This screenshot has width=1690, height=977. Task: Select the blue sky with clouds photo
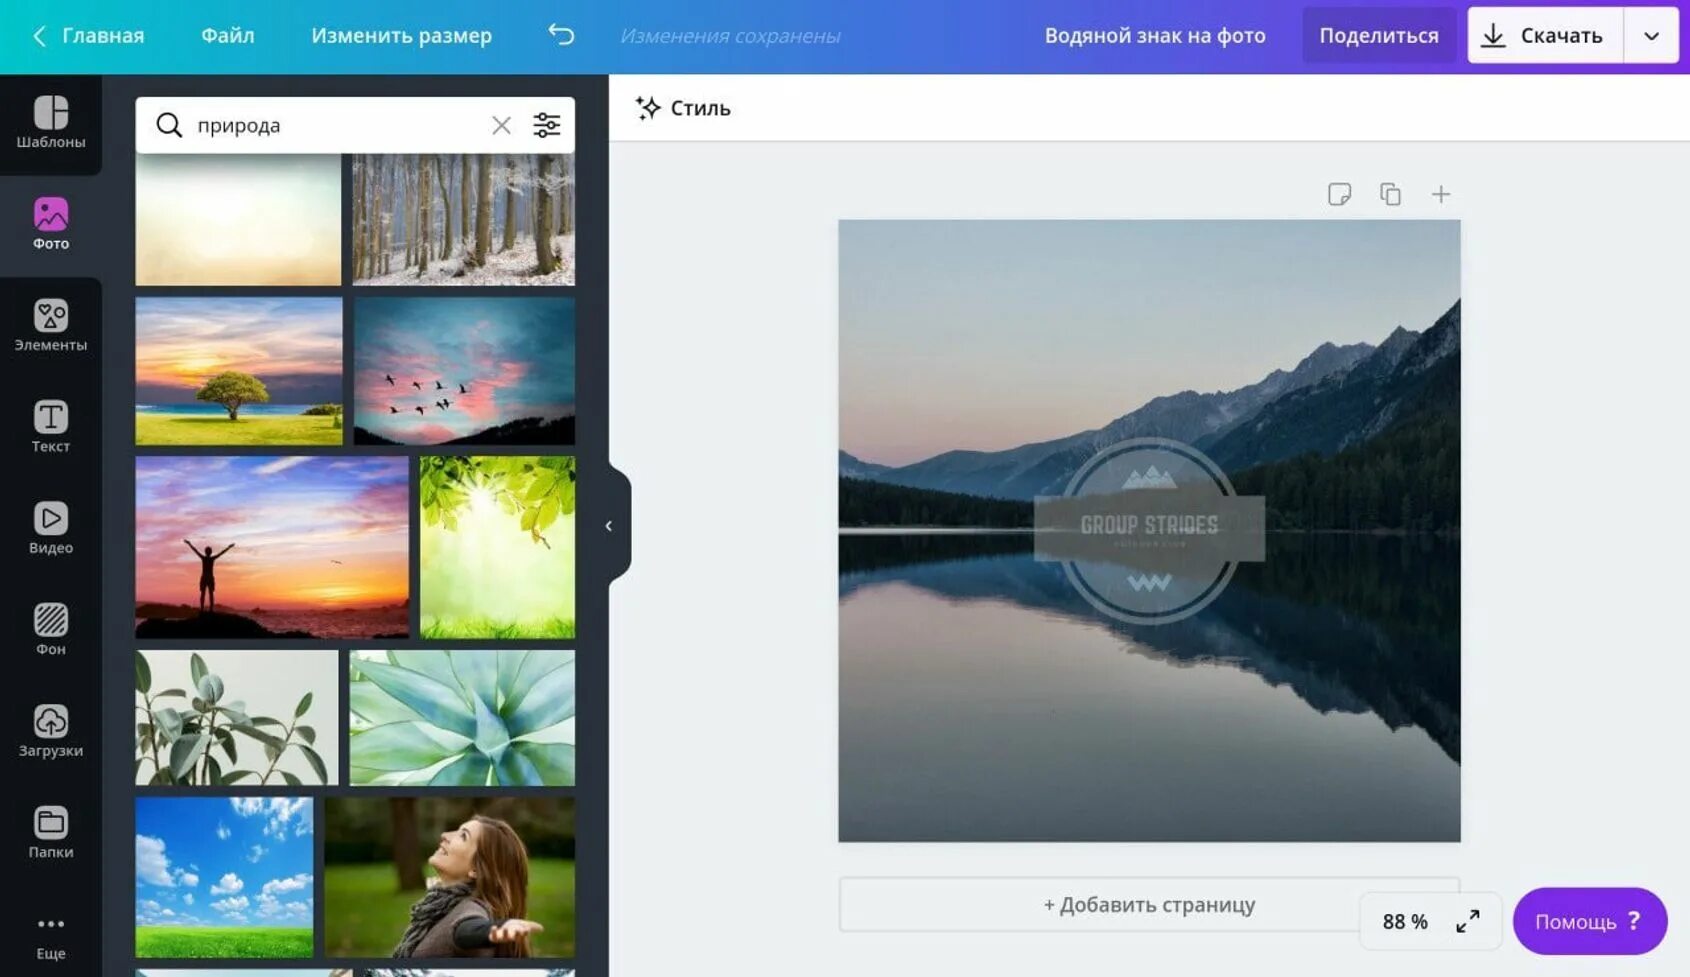pyautogui.click(x=224, y=877)
